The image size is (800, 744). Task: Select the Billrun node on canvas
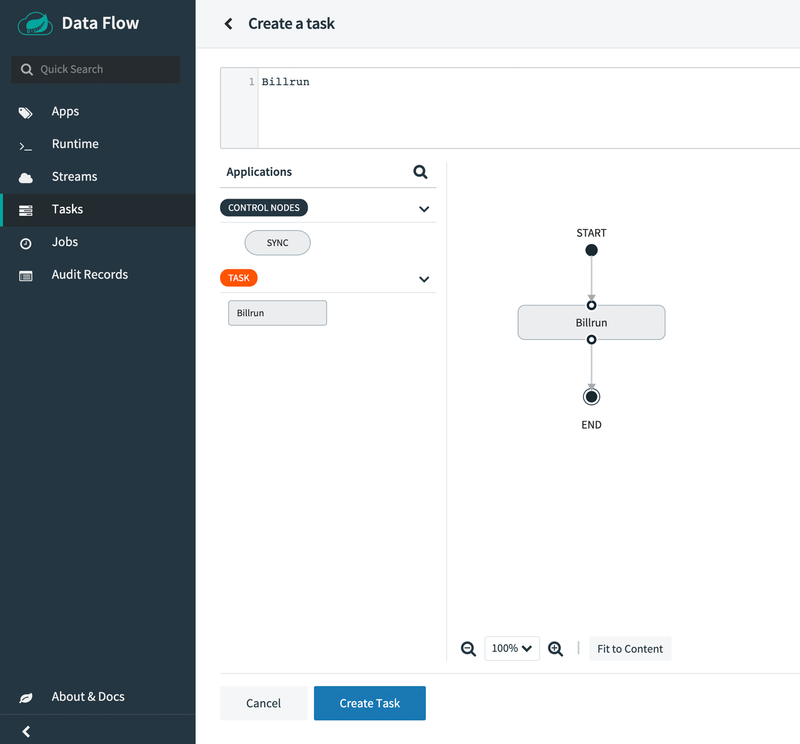pyautogui.click(x=591, y=323)
